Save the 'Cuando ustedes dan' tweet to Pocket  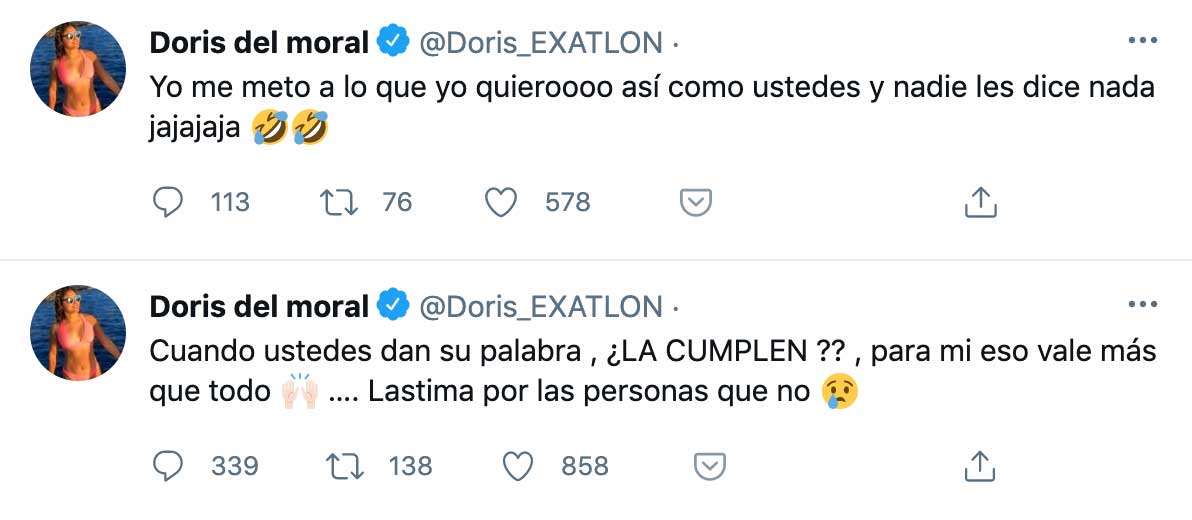click(709, 466)
